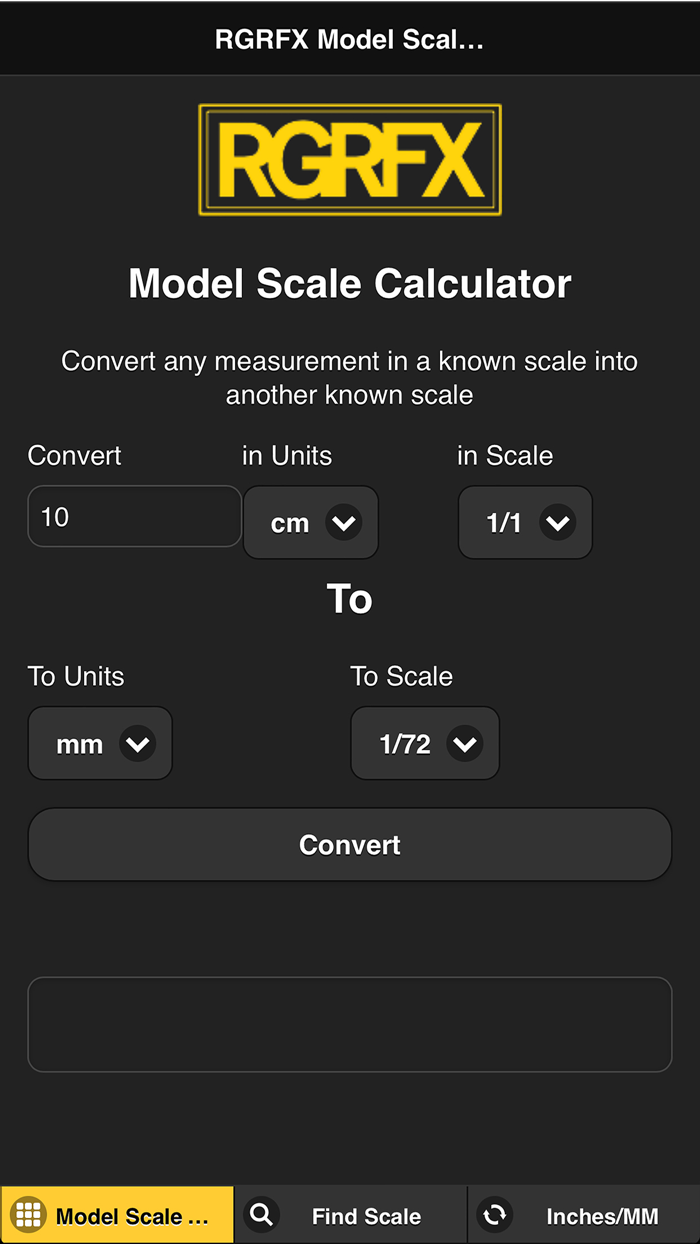Click the chevron on the 1/1 scale selector

(558, 522)
